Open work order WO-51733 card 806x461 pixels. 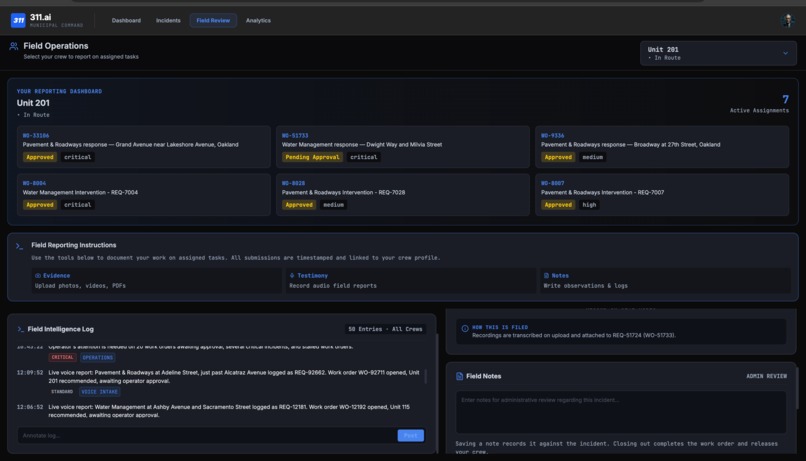tap(402, 147)
